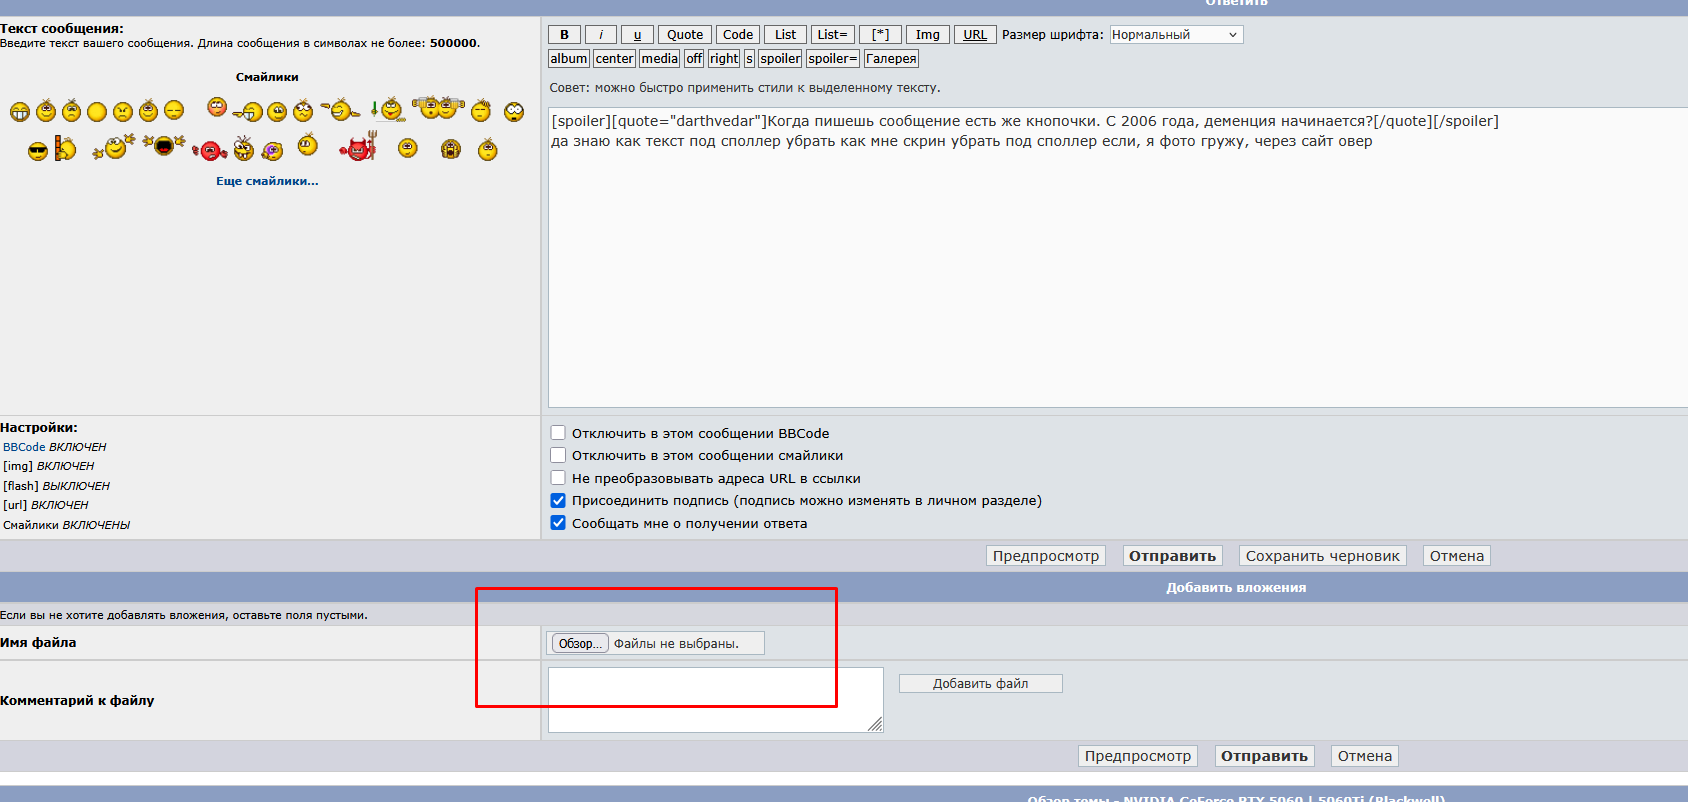
Task: Focus the file comment text box
Action: 716,700
